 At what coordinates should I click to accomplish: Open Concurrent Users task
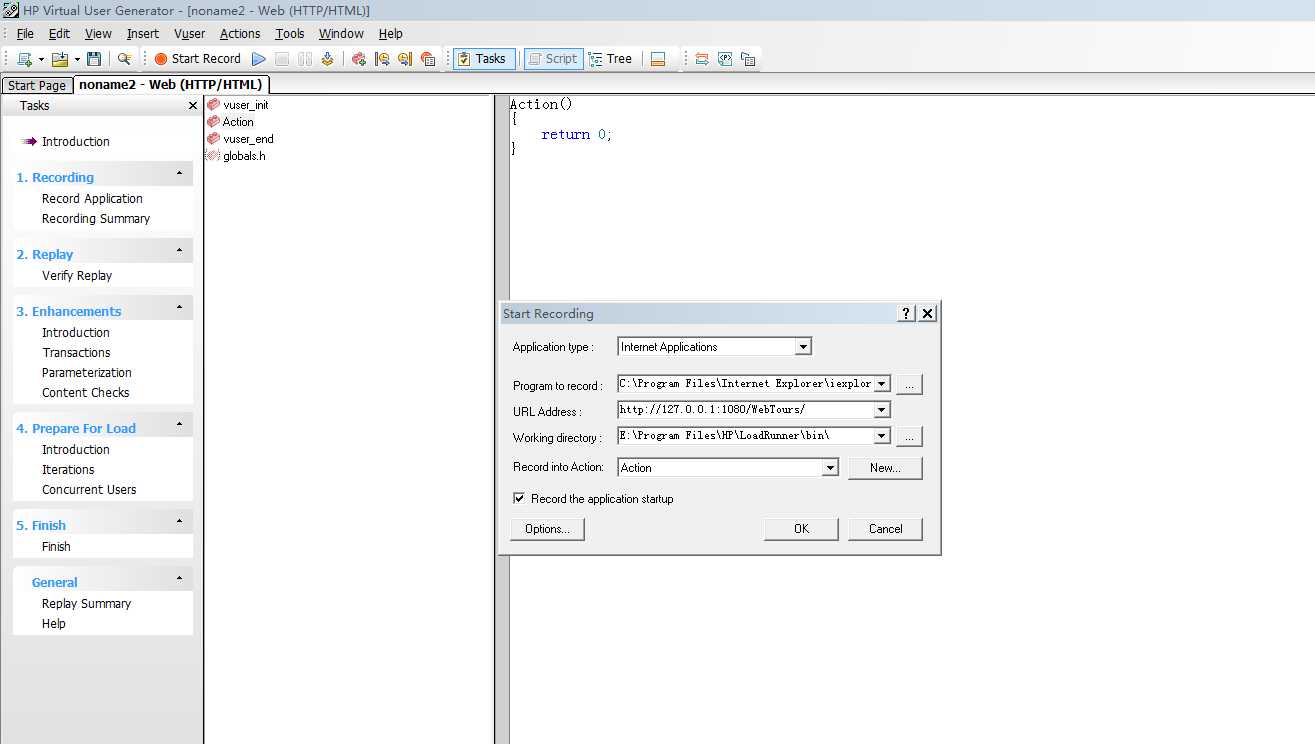tap(89, 490)
